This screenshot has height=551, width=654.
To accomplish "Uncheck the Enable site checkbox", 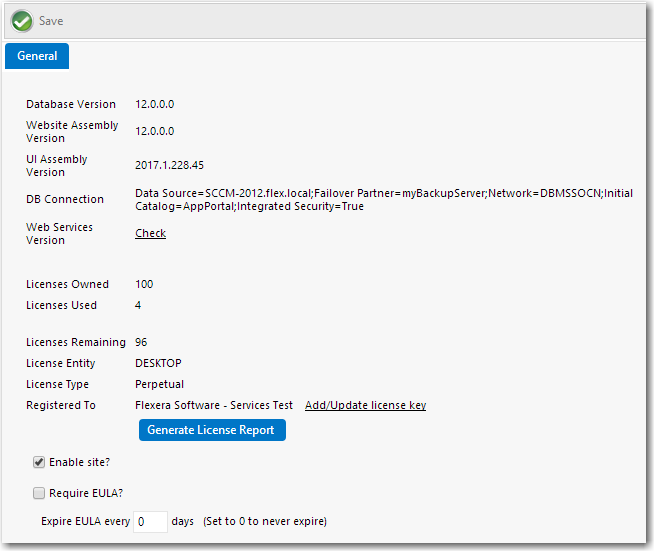I will coord(39,462).
